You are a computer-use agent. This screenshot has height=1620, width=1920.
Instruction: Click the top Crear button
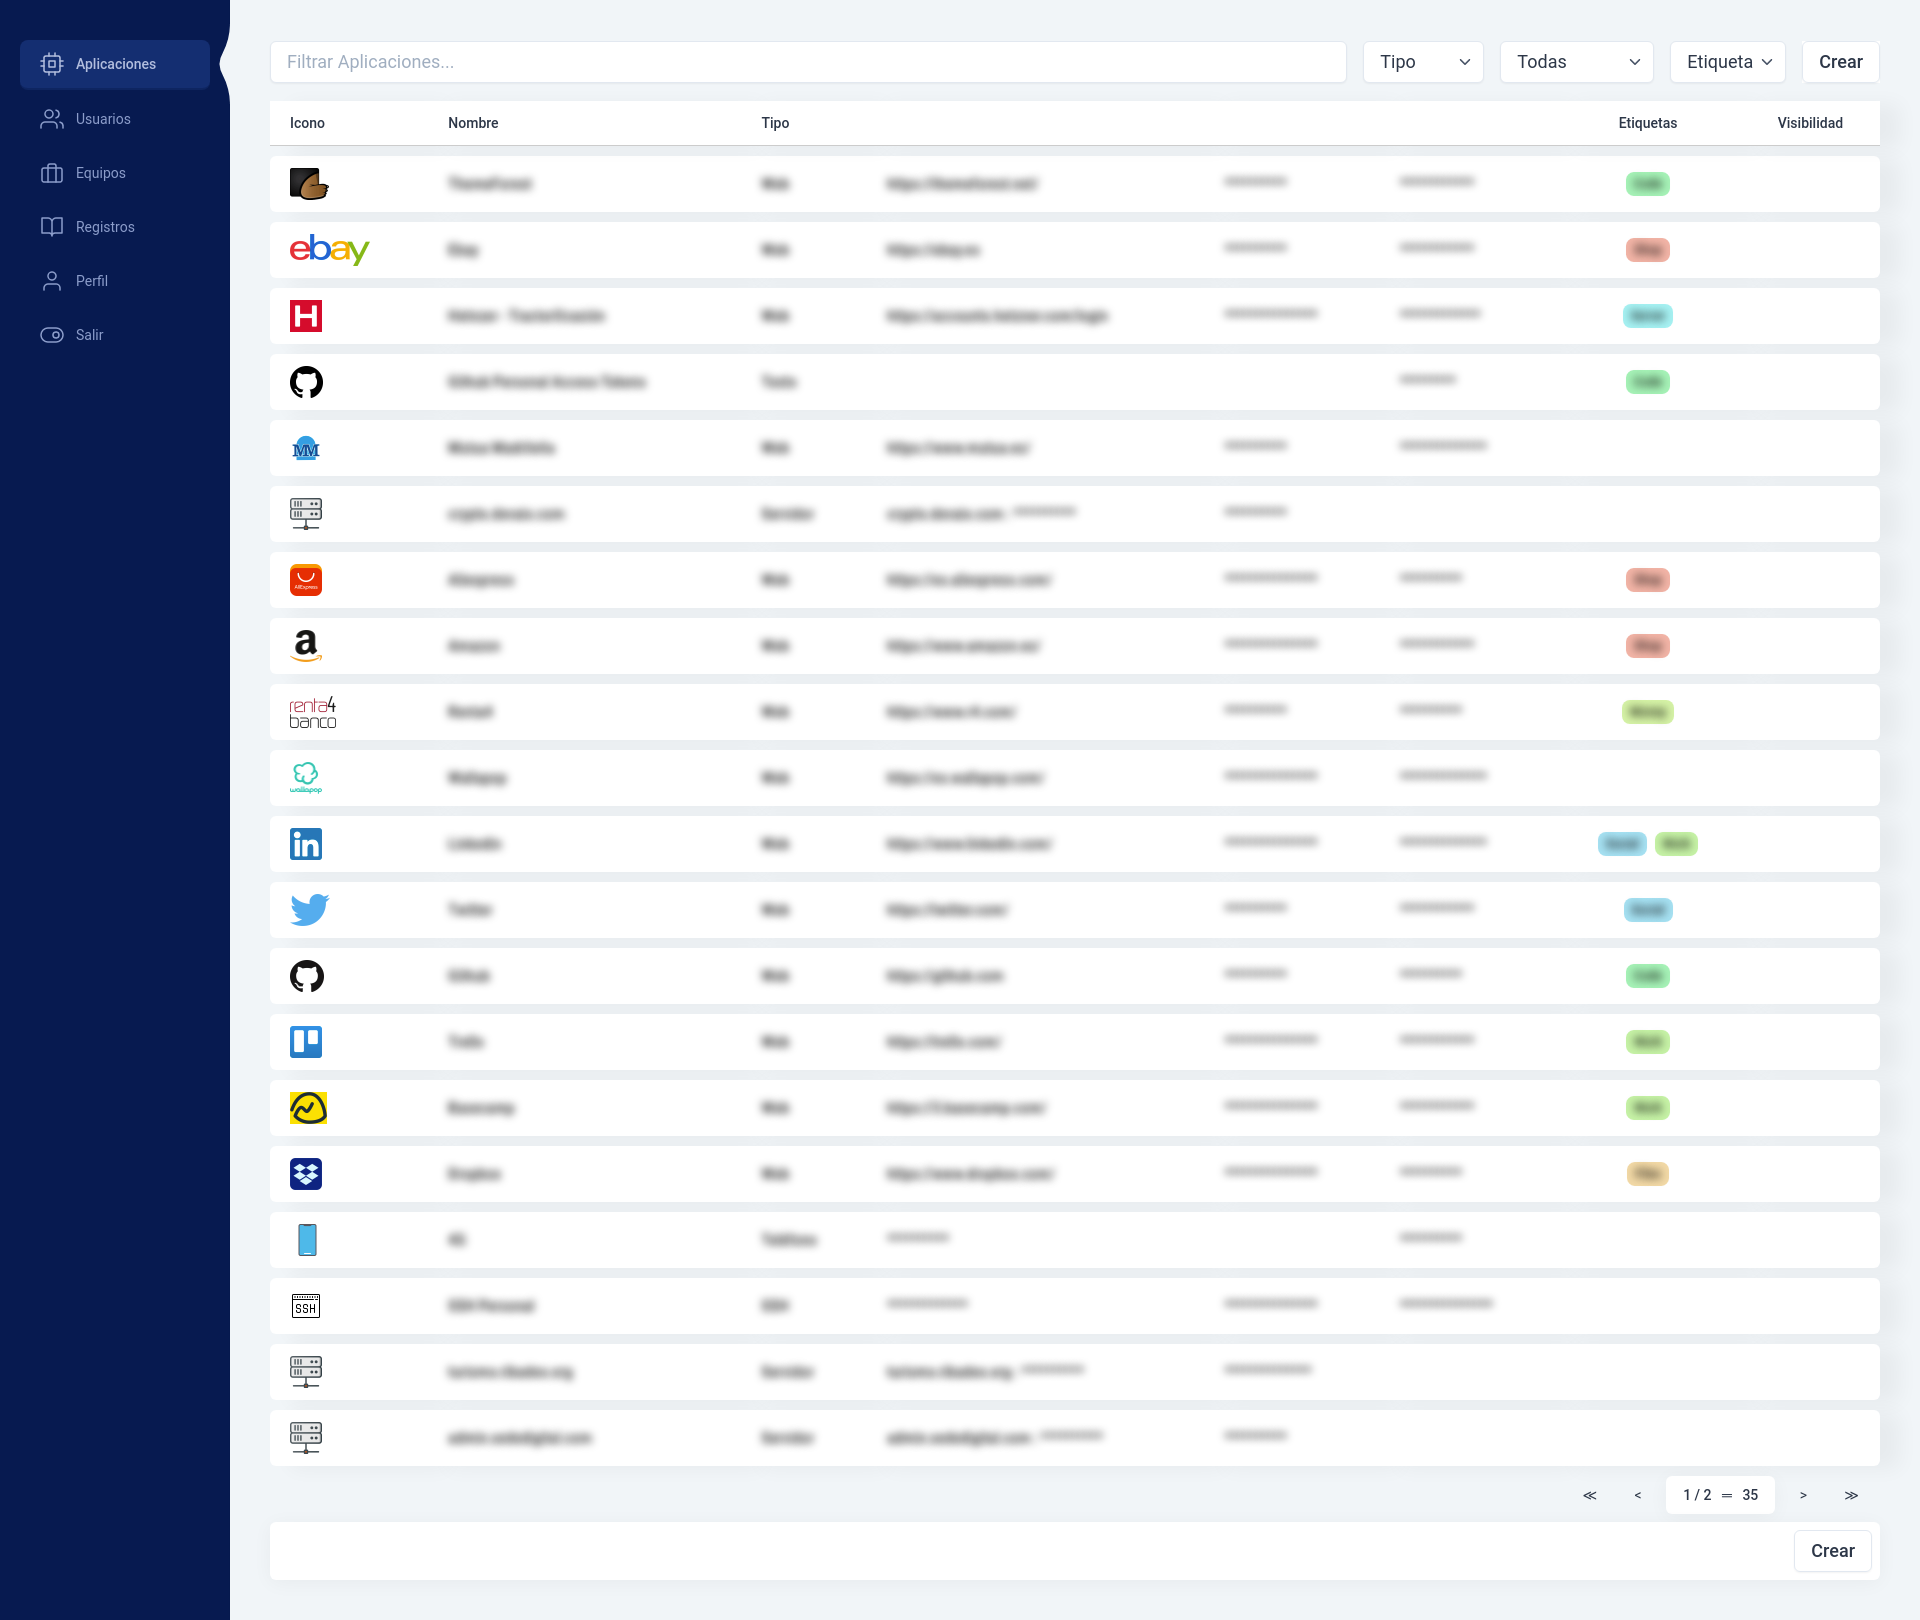tap(1840, 62)
